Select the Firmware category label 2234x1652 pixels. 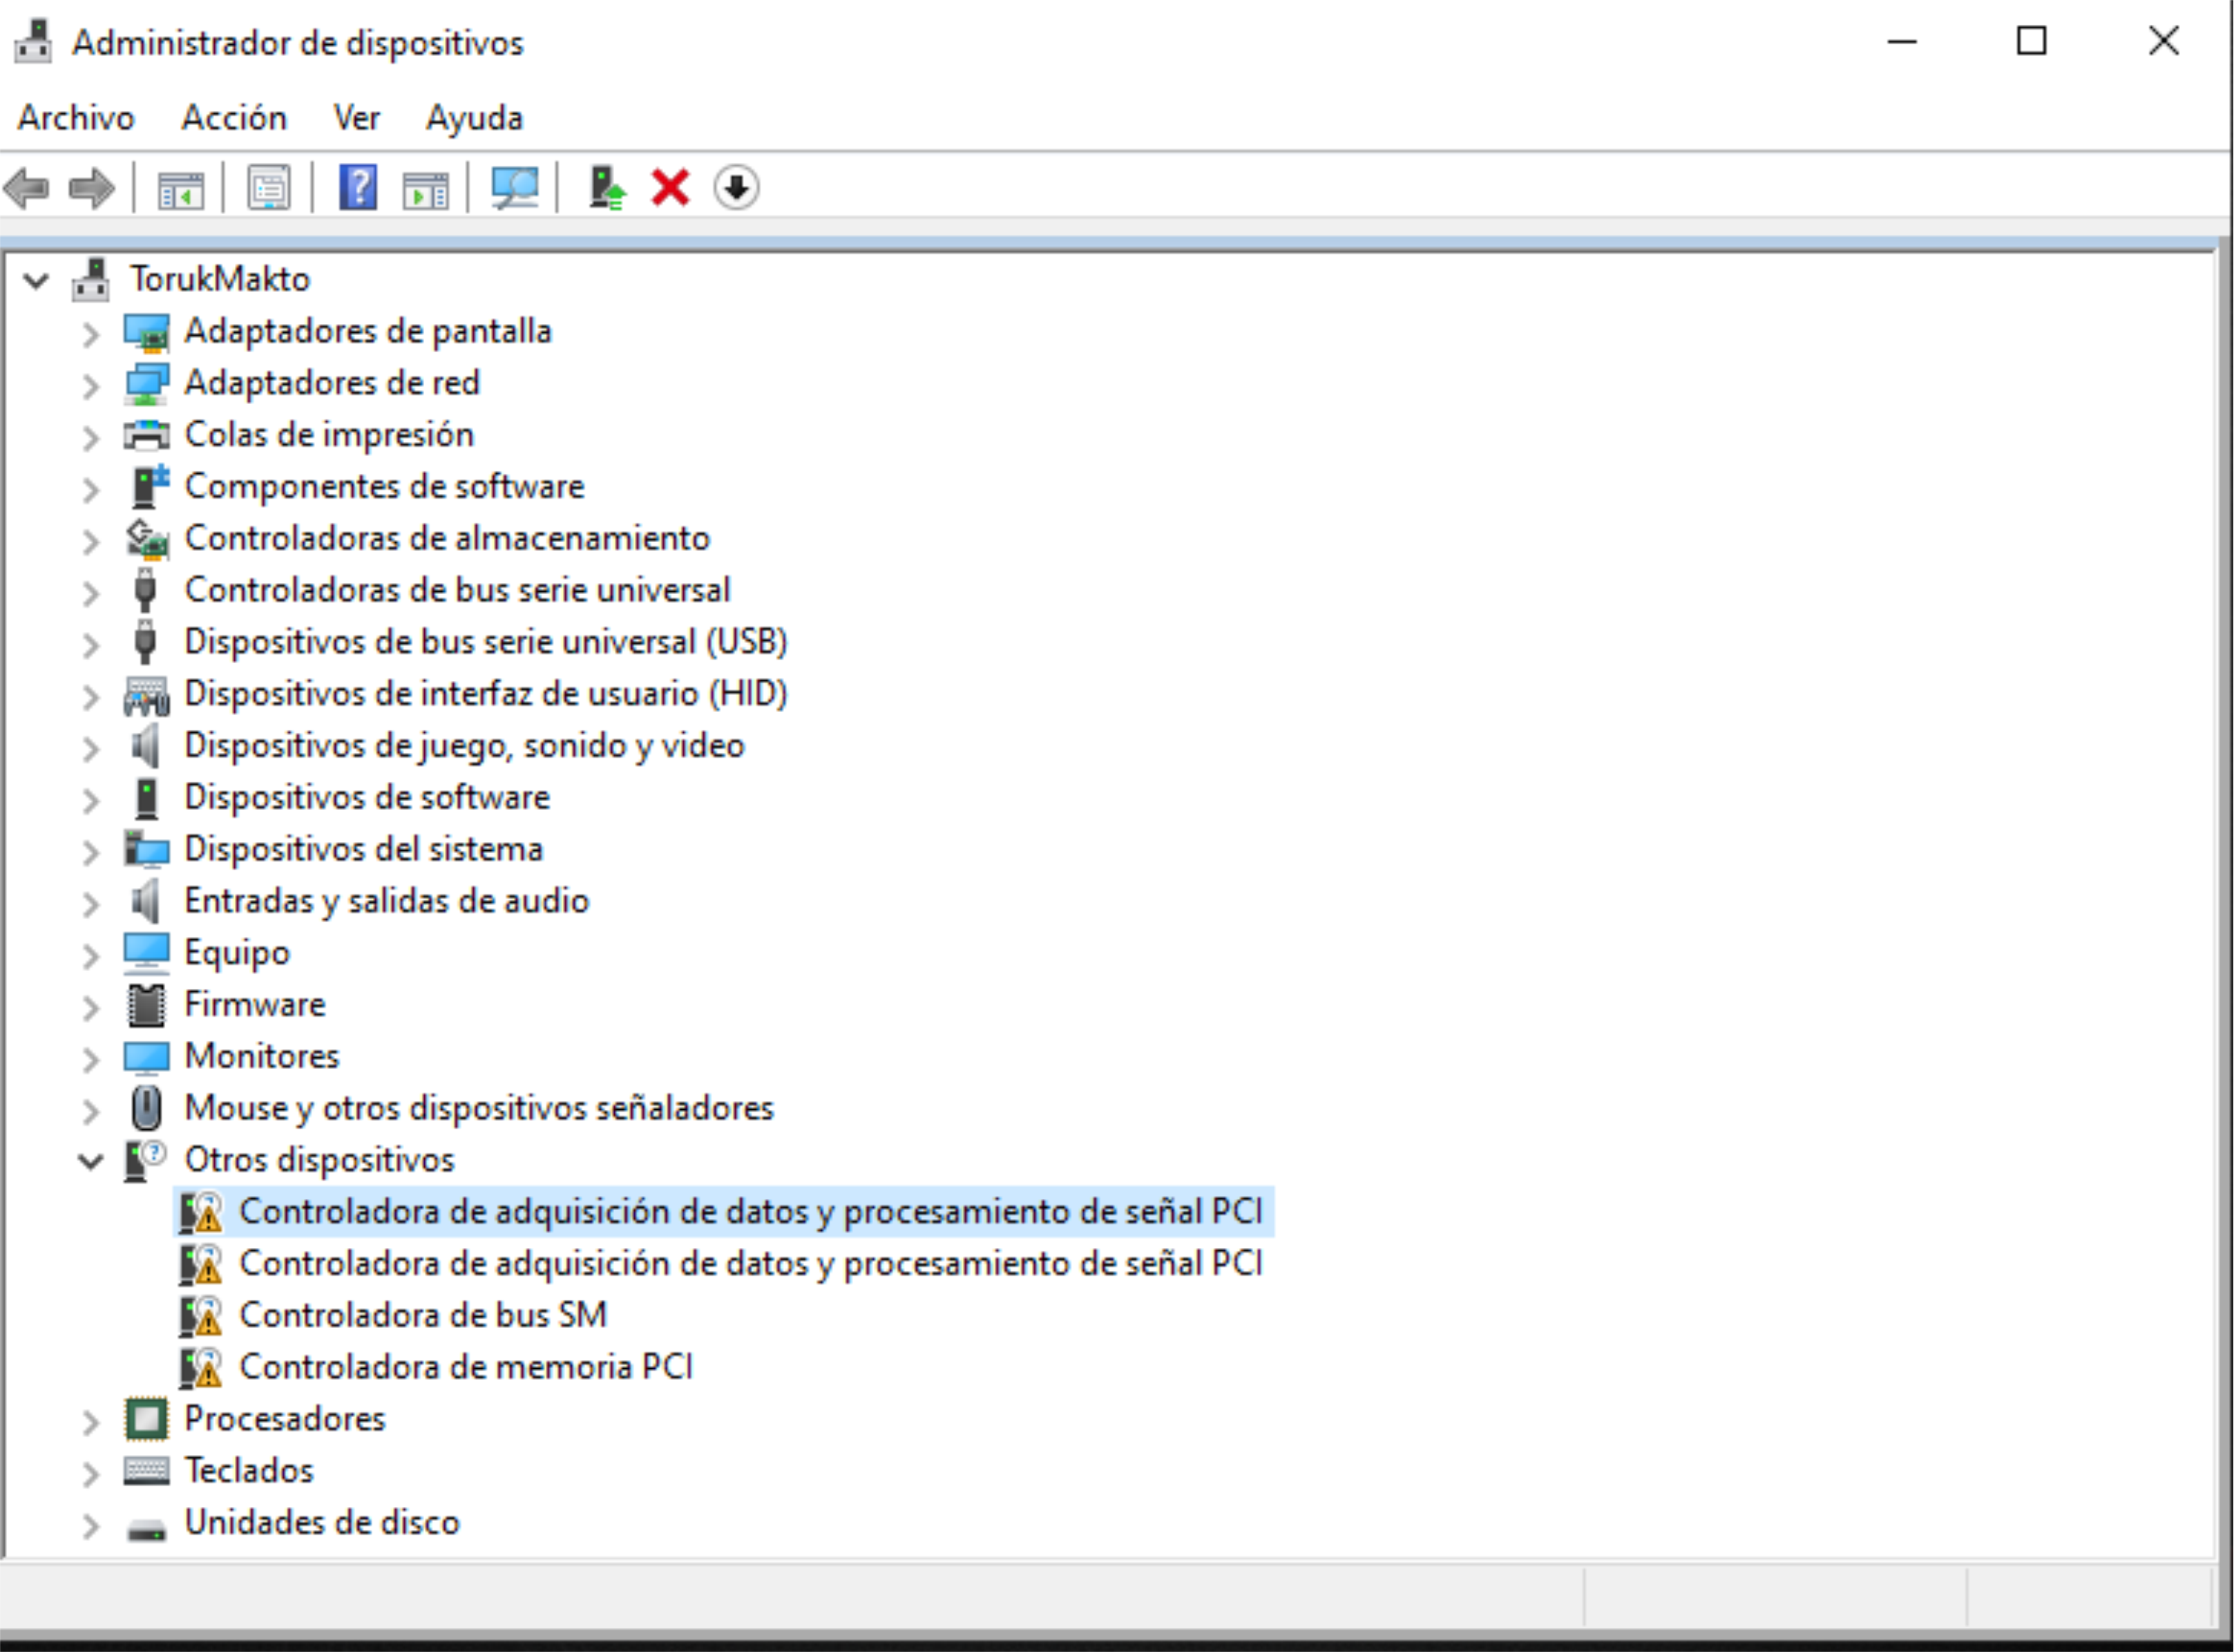[x=254, y=1004]
